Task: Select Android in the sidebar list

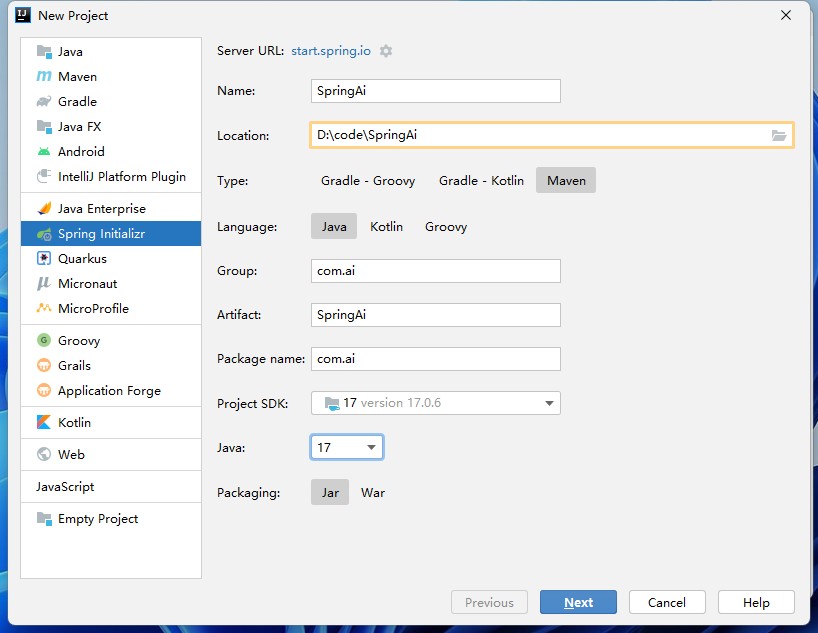Action: 111,151
